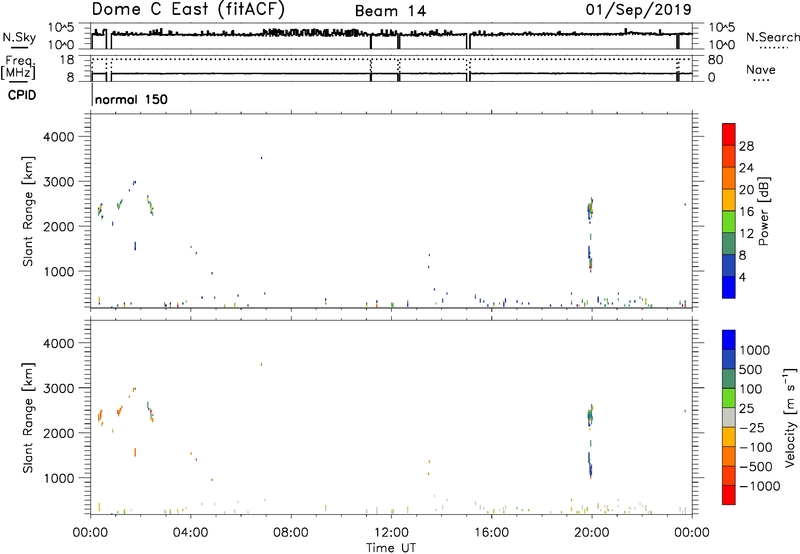Click the blue bottom segment of Power color bar
Viewport: 800px width, 554px height.
(x=729, y=287)
